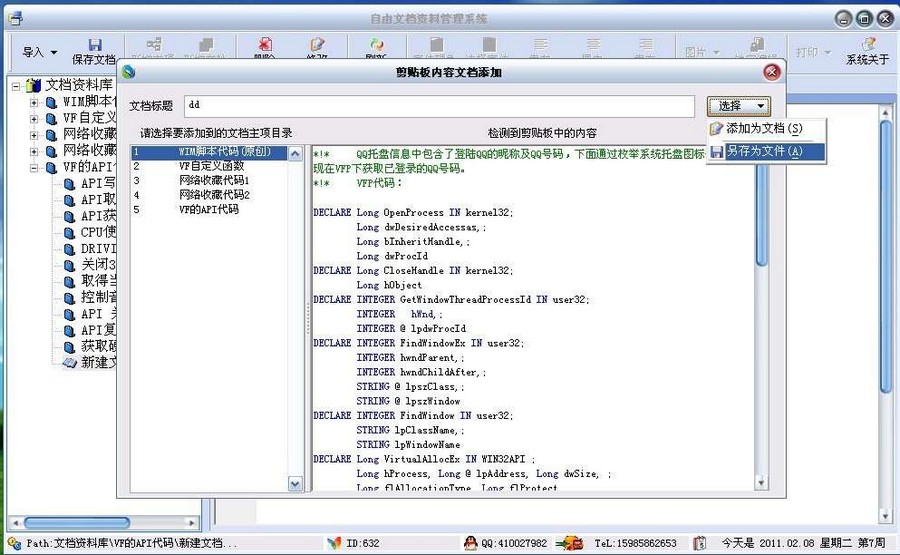The height and width of the screenshot is (555, 900).
Task: Select list row 4 网络收藏代码2
Action: [209, 195]
